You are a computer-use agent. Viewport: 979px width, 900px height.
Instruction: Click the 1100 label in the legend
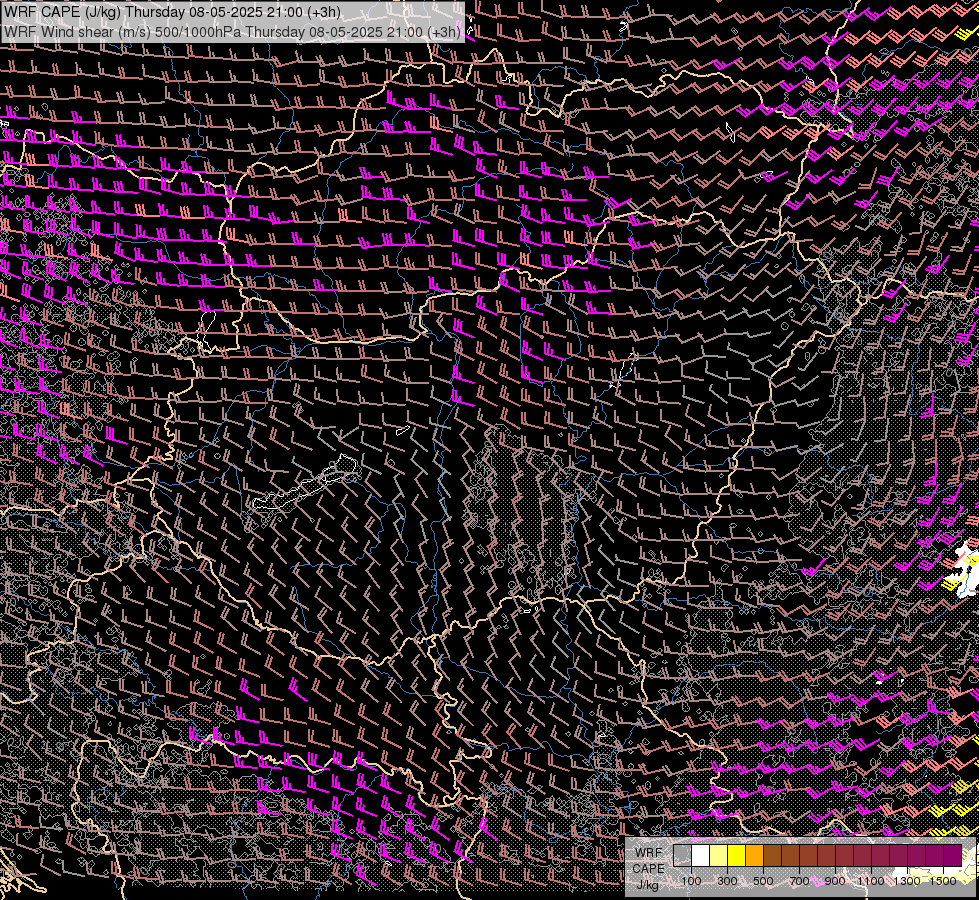(871, 881)
